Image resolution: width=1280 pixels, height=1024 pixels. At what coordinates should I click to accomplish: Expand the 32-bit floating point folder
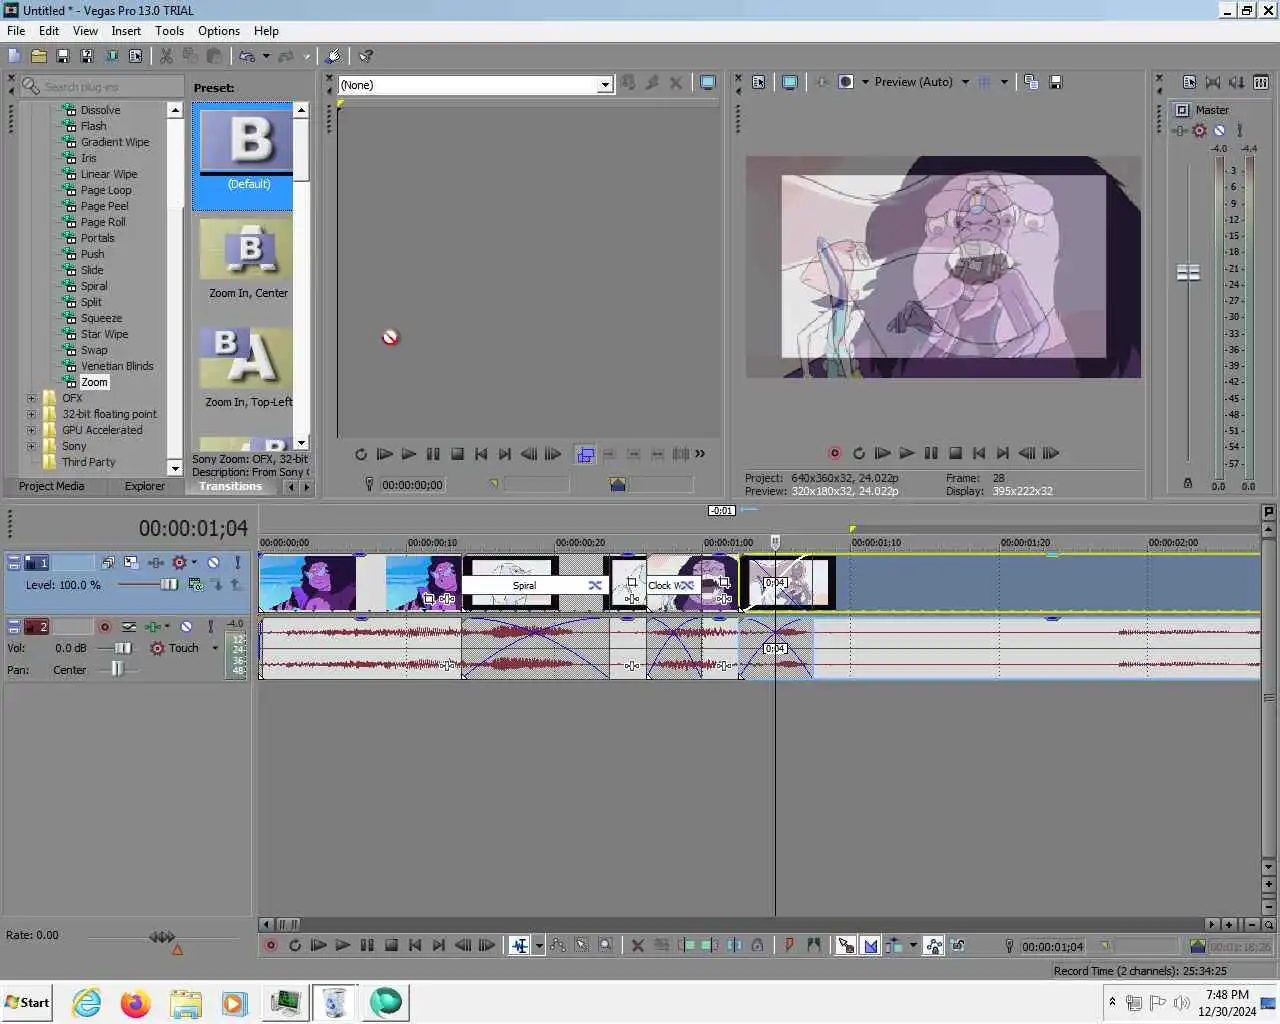point(31,414)
